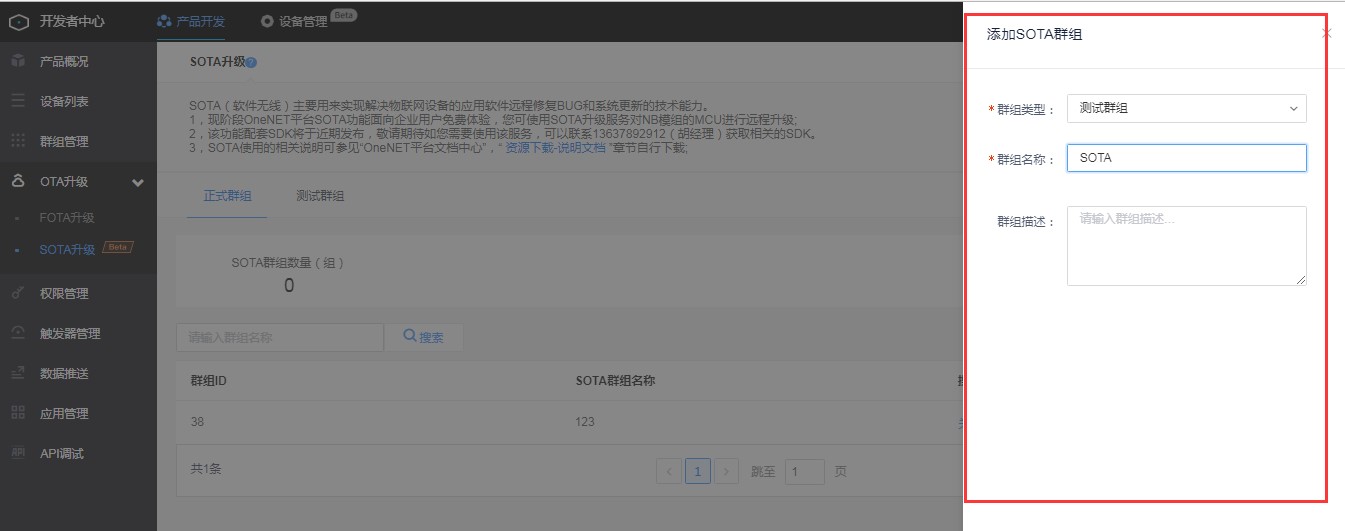Collapse the OTA升级 menu chevron
Image resolution: width=1345 pixels, height=531 pixels.
138,182
